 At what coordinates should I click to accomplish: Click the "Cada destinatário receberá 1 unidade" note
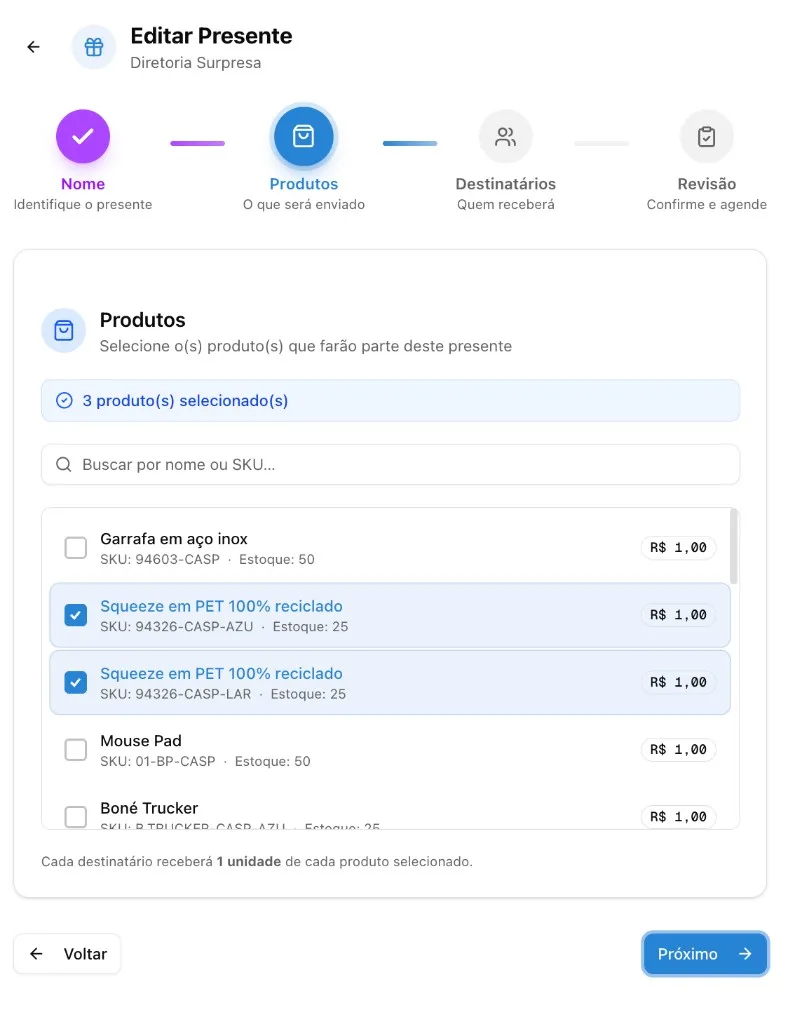point(257,862)
